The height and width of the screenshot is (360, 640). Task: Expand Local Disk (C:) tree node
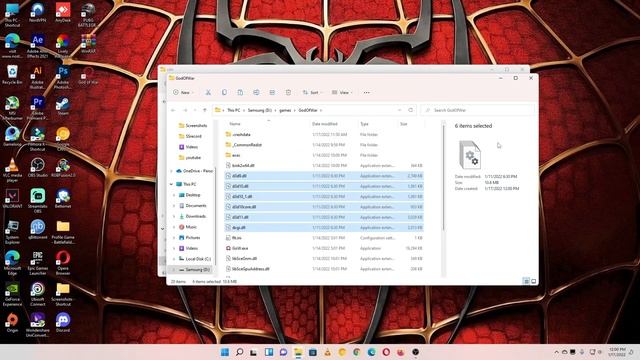pos(174,259)
